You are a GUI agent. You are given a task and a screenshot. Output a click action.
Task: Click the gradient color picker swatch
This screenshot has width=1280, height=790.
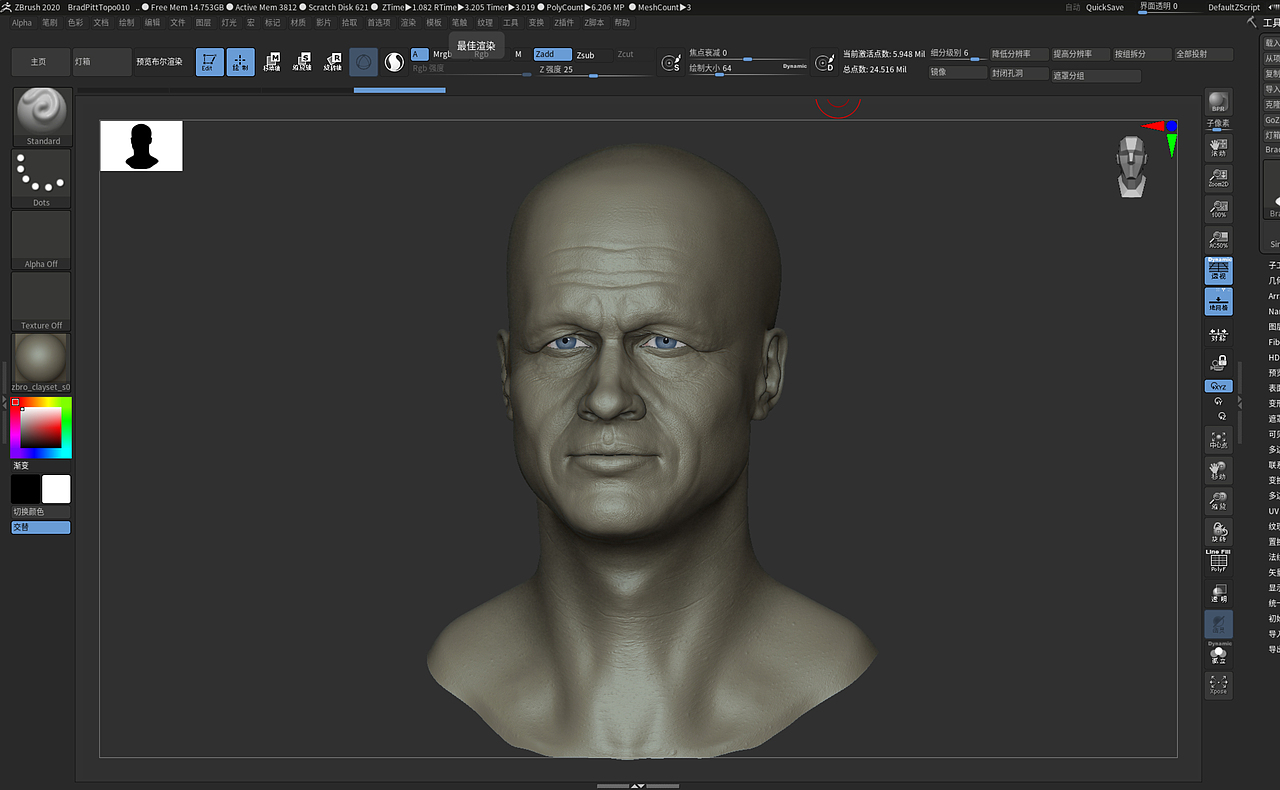pyautogui.click(x=41, y=428)
